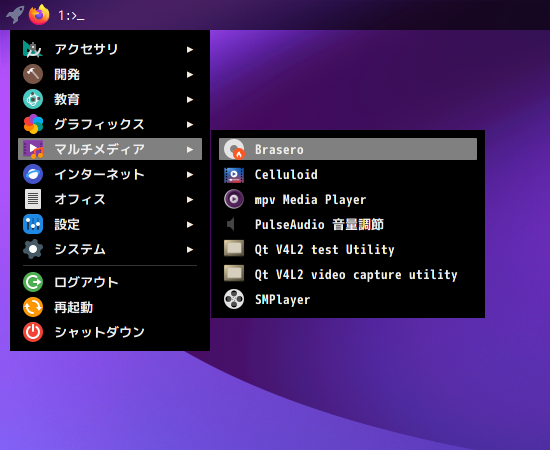
Task: Choose 再起動 to reboot
Action: tap(110, 307)
